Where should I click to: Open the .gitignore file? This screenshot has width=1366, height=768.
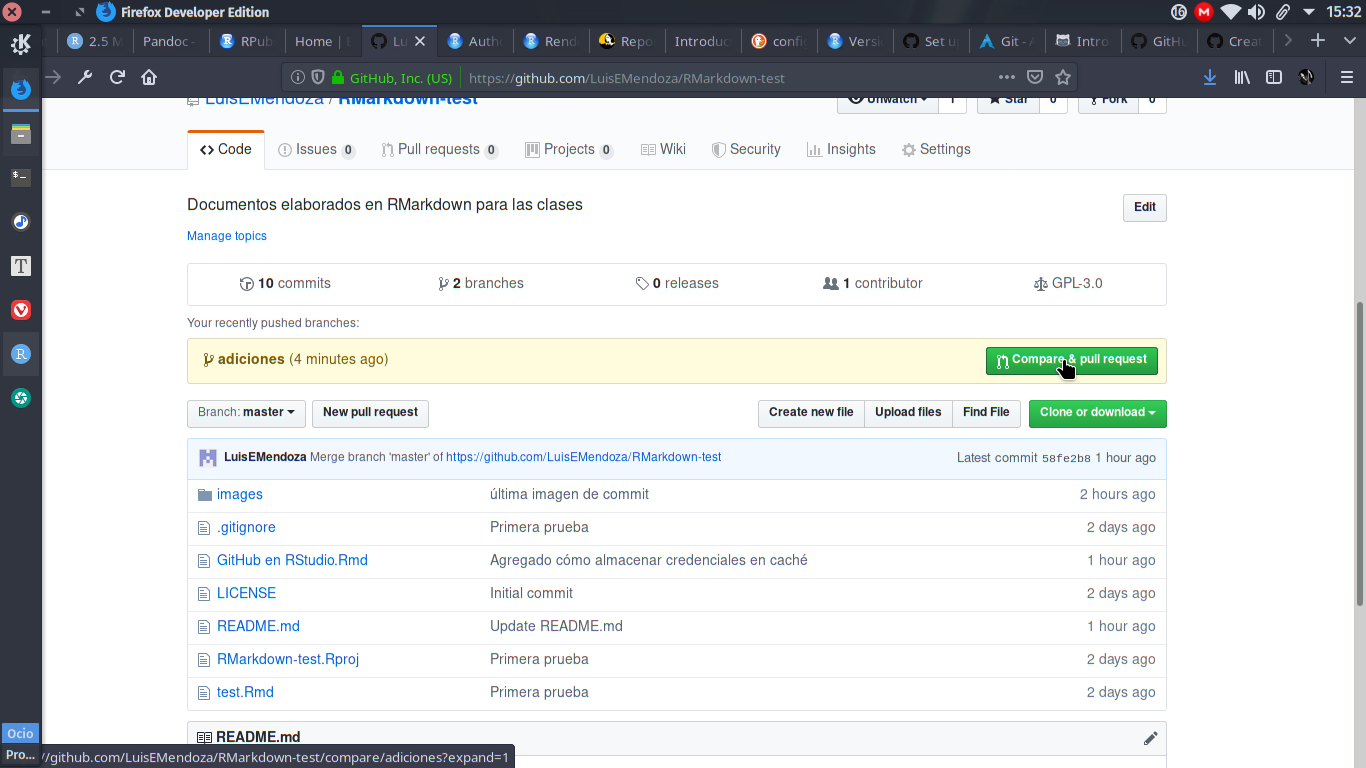(246, 527)
